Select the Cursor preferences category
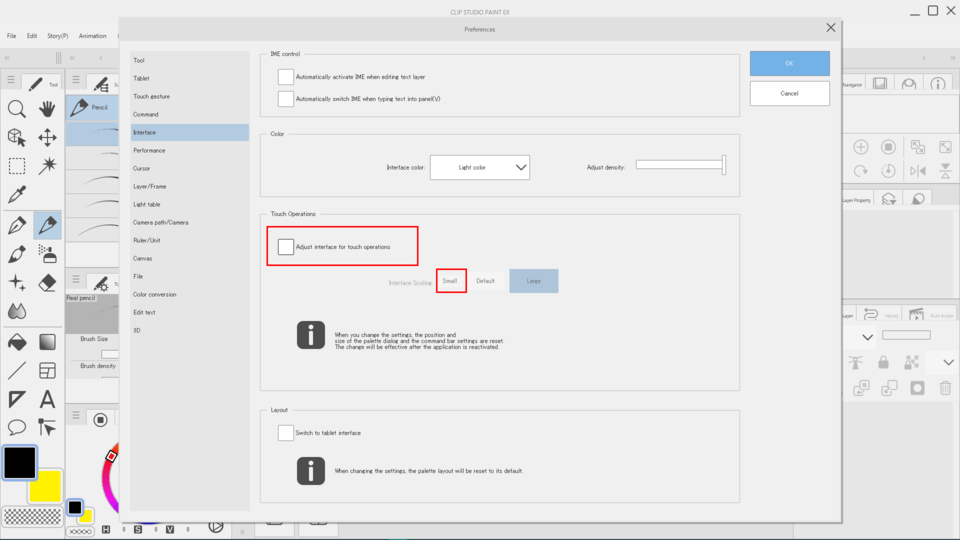Screen dimensions: 960x540 [x=190, y=168]
